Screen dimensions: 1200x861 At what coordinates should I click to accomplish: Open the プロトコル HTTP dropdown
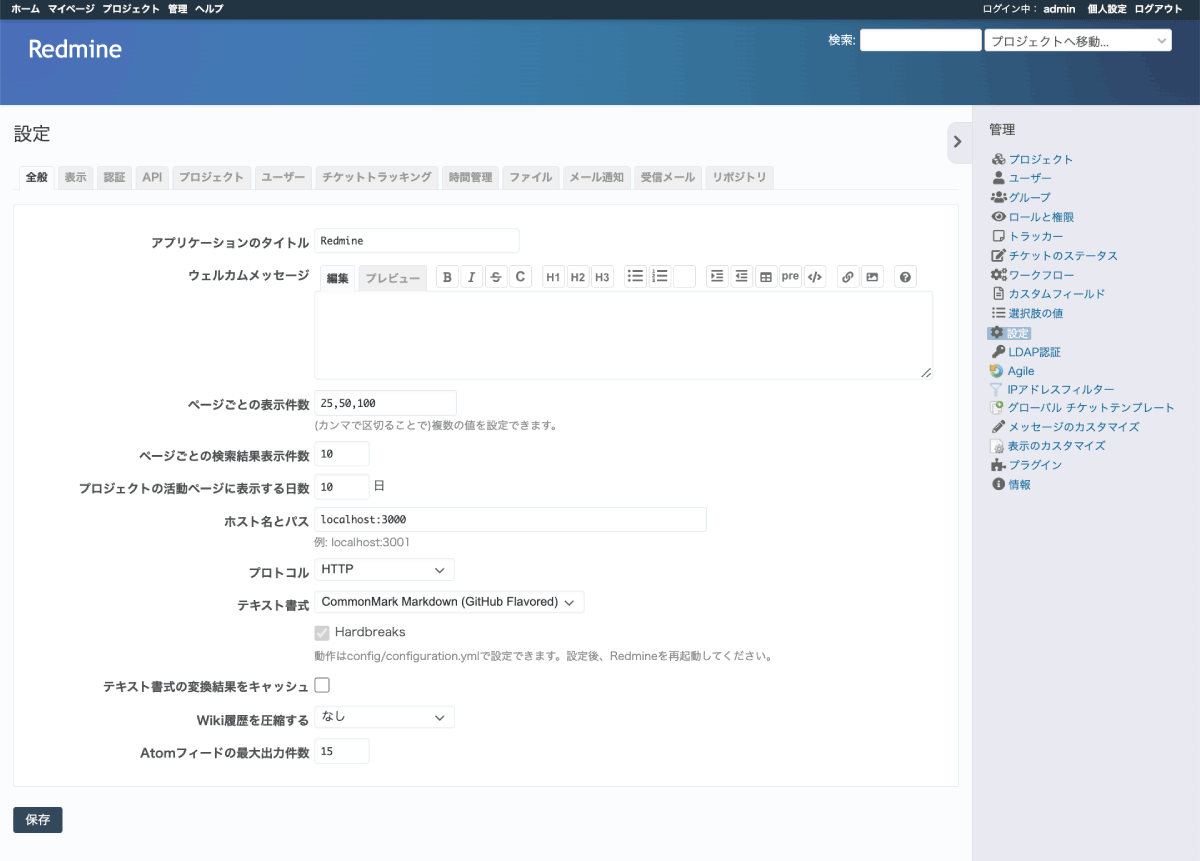click(x=384, y=570)
